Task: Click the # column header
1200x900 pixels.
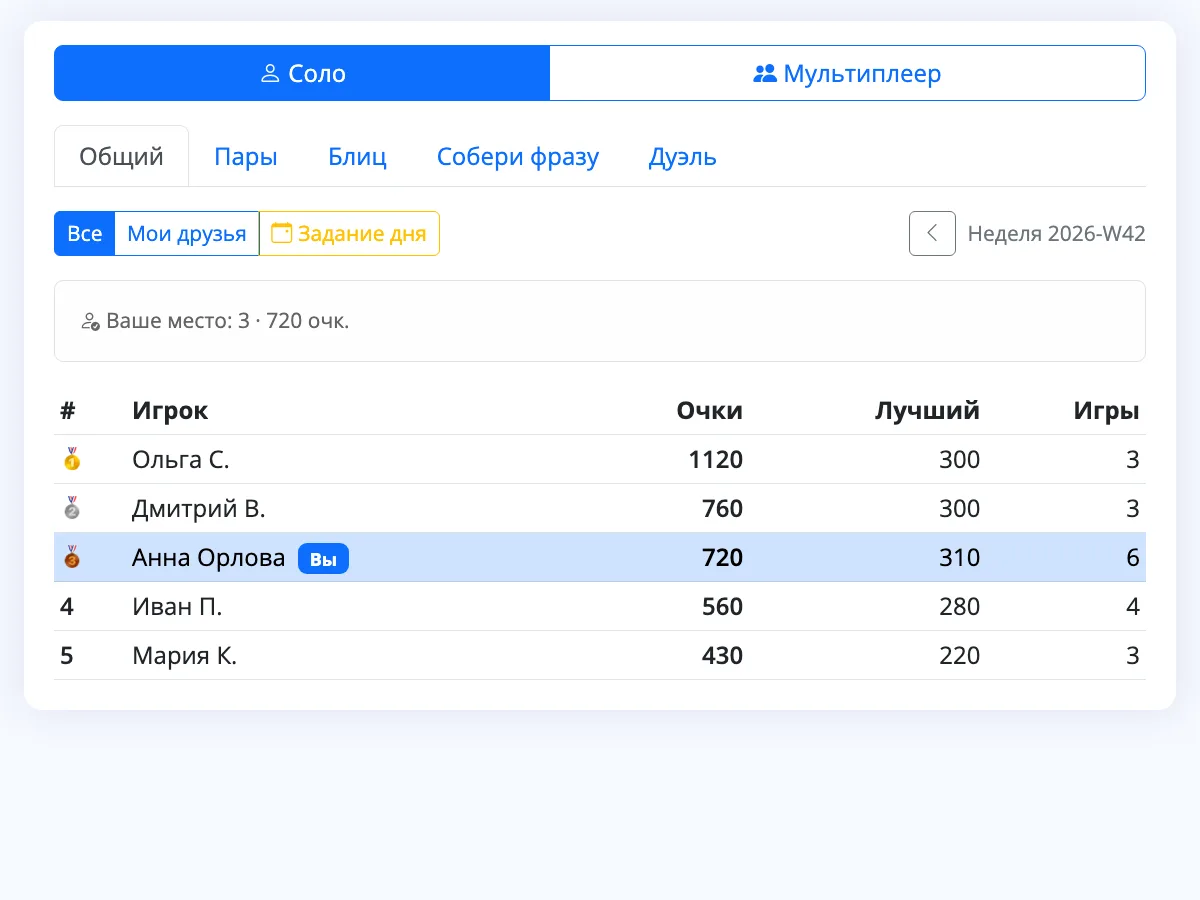Action: (x=68, y=410)
